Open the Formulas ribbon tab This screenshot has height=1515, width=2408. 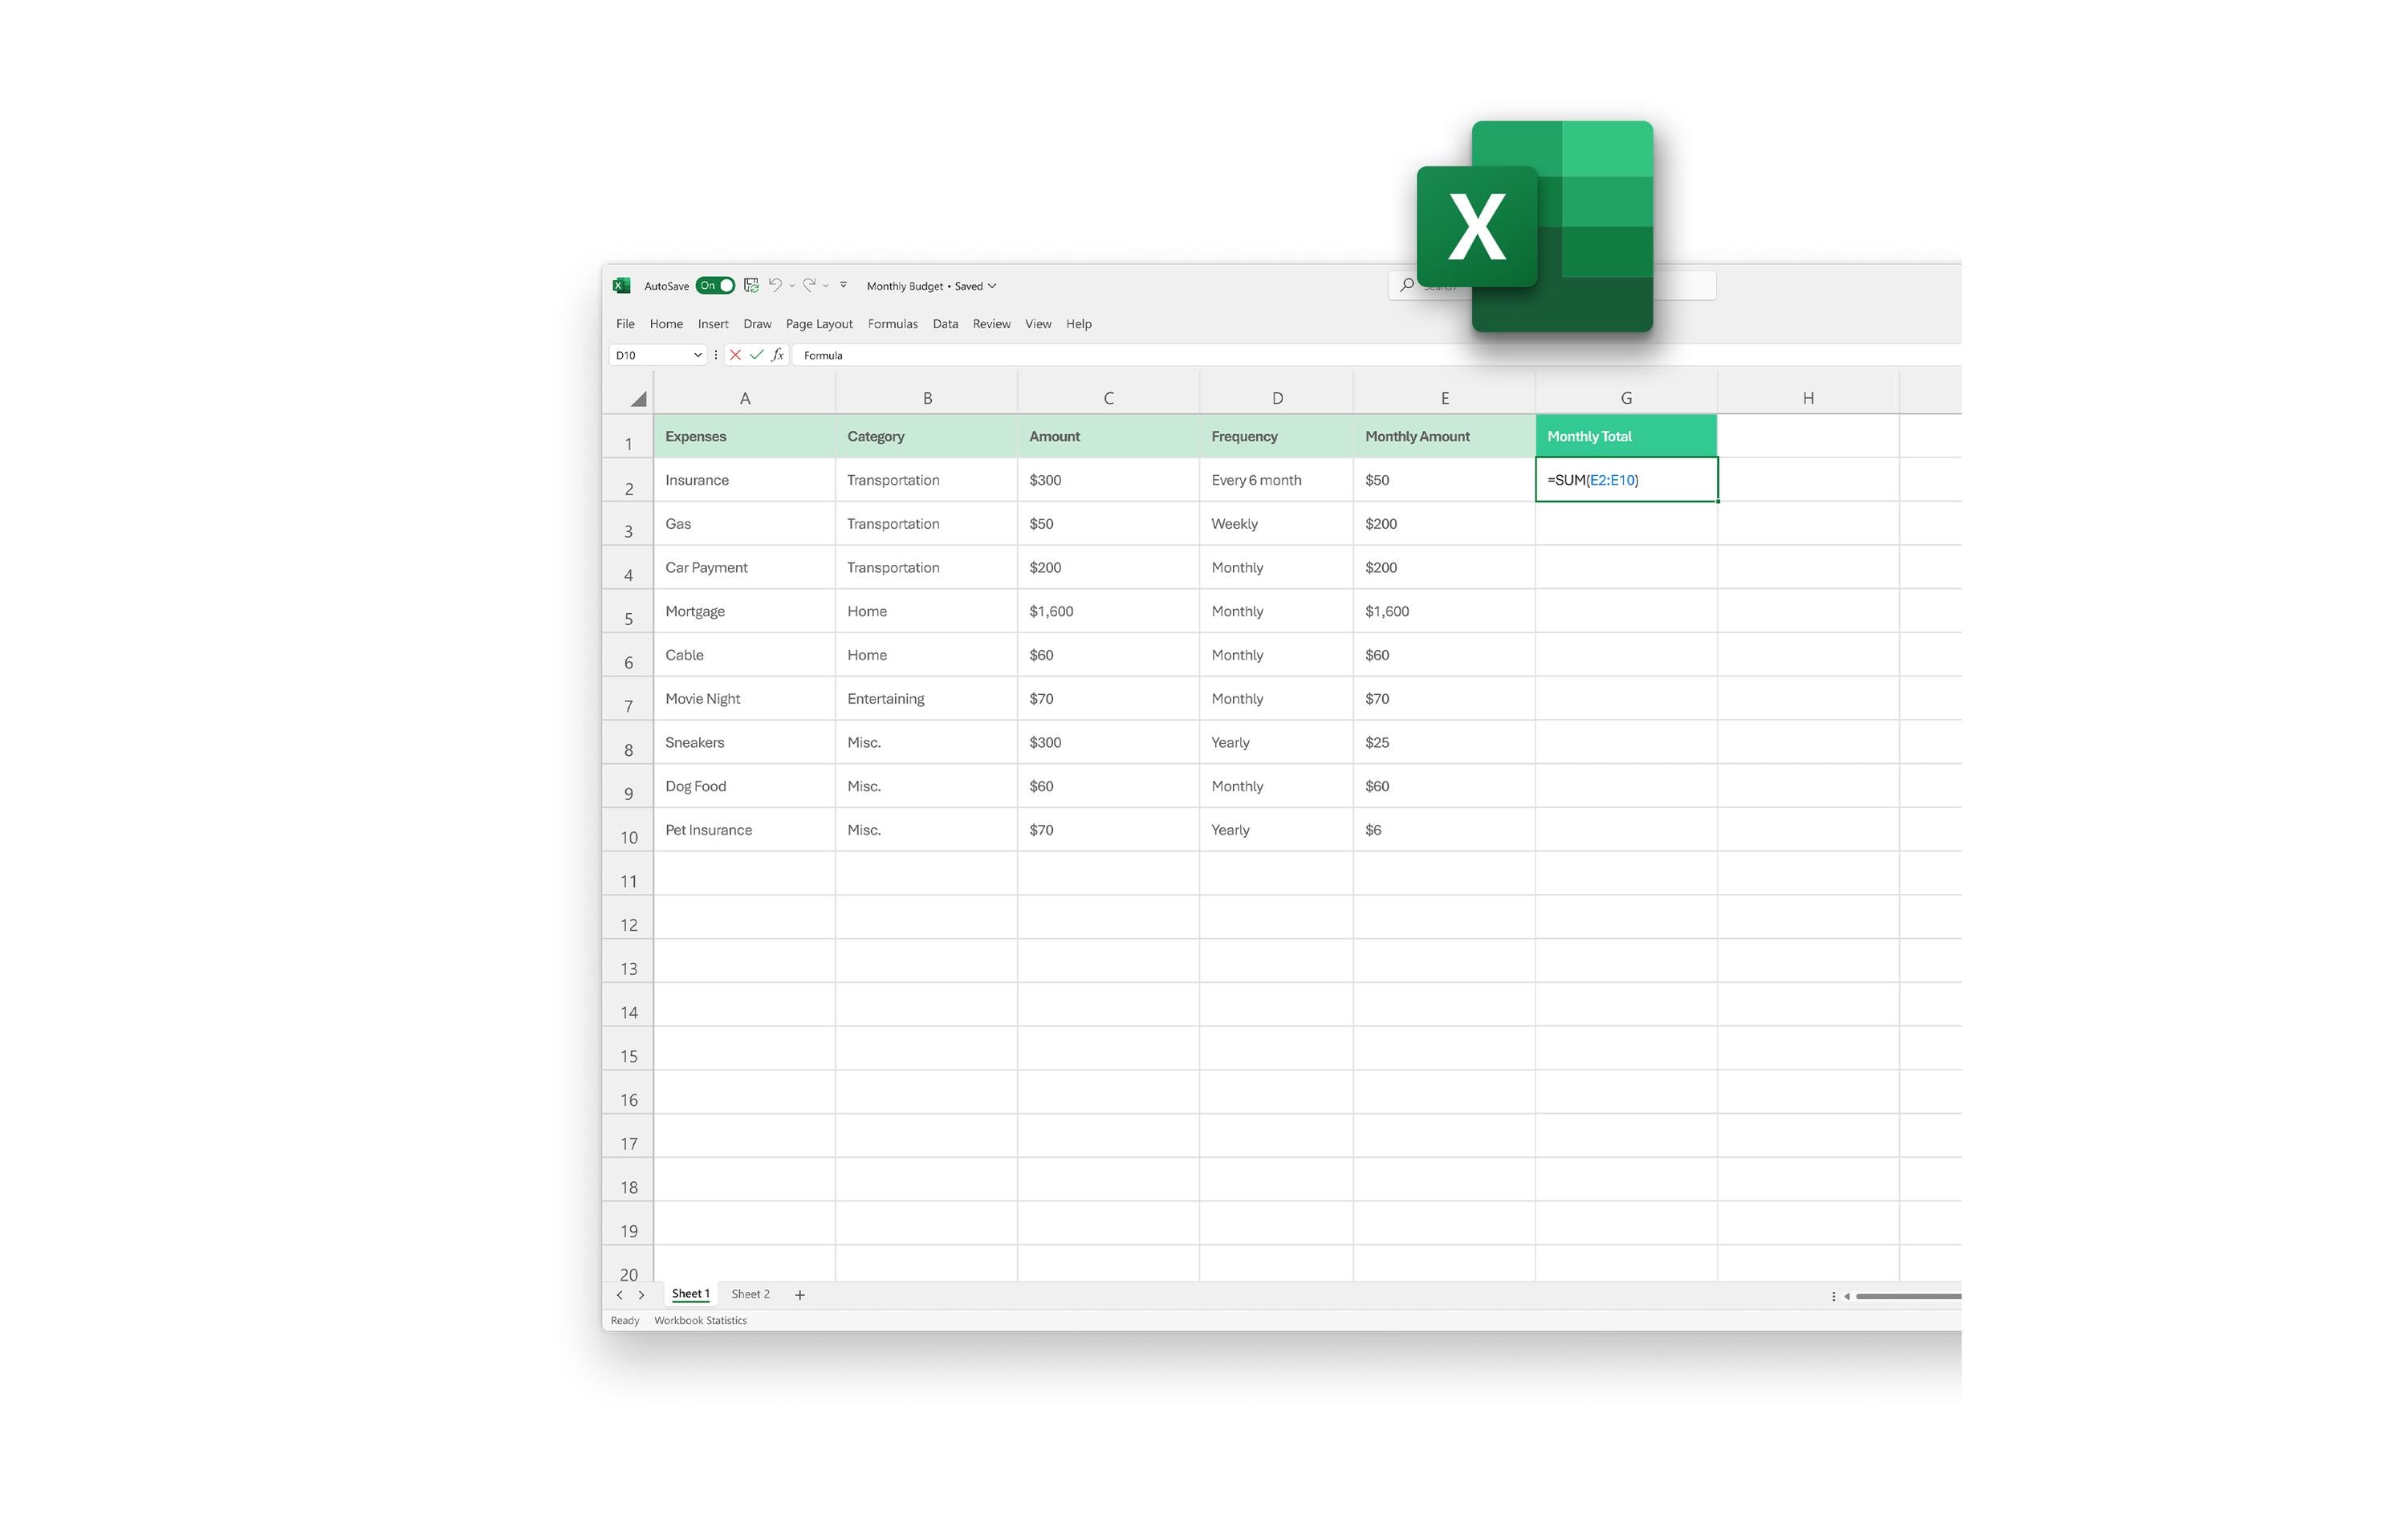pos(892,324)
